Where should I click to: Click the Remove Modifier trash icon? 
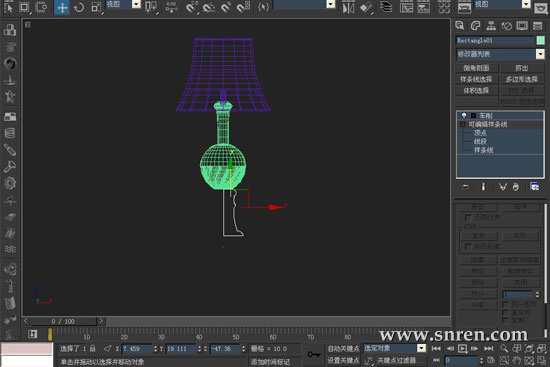(516, 187)
